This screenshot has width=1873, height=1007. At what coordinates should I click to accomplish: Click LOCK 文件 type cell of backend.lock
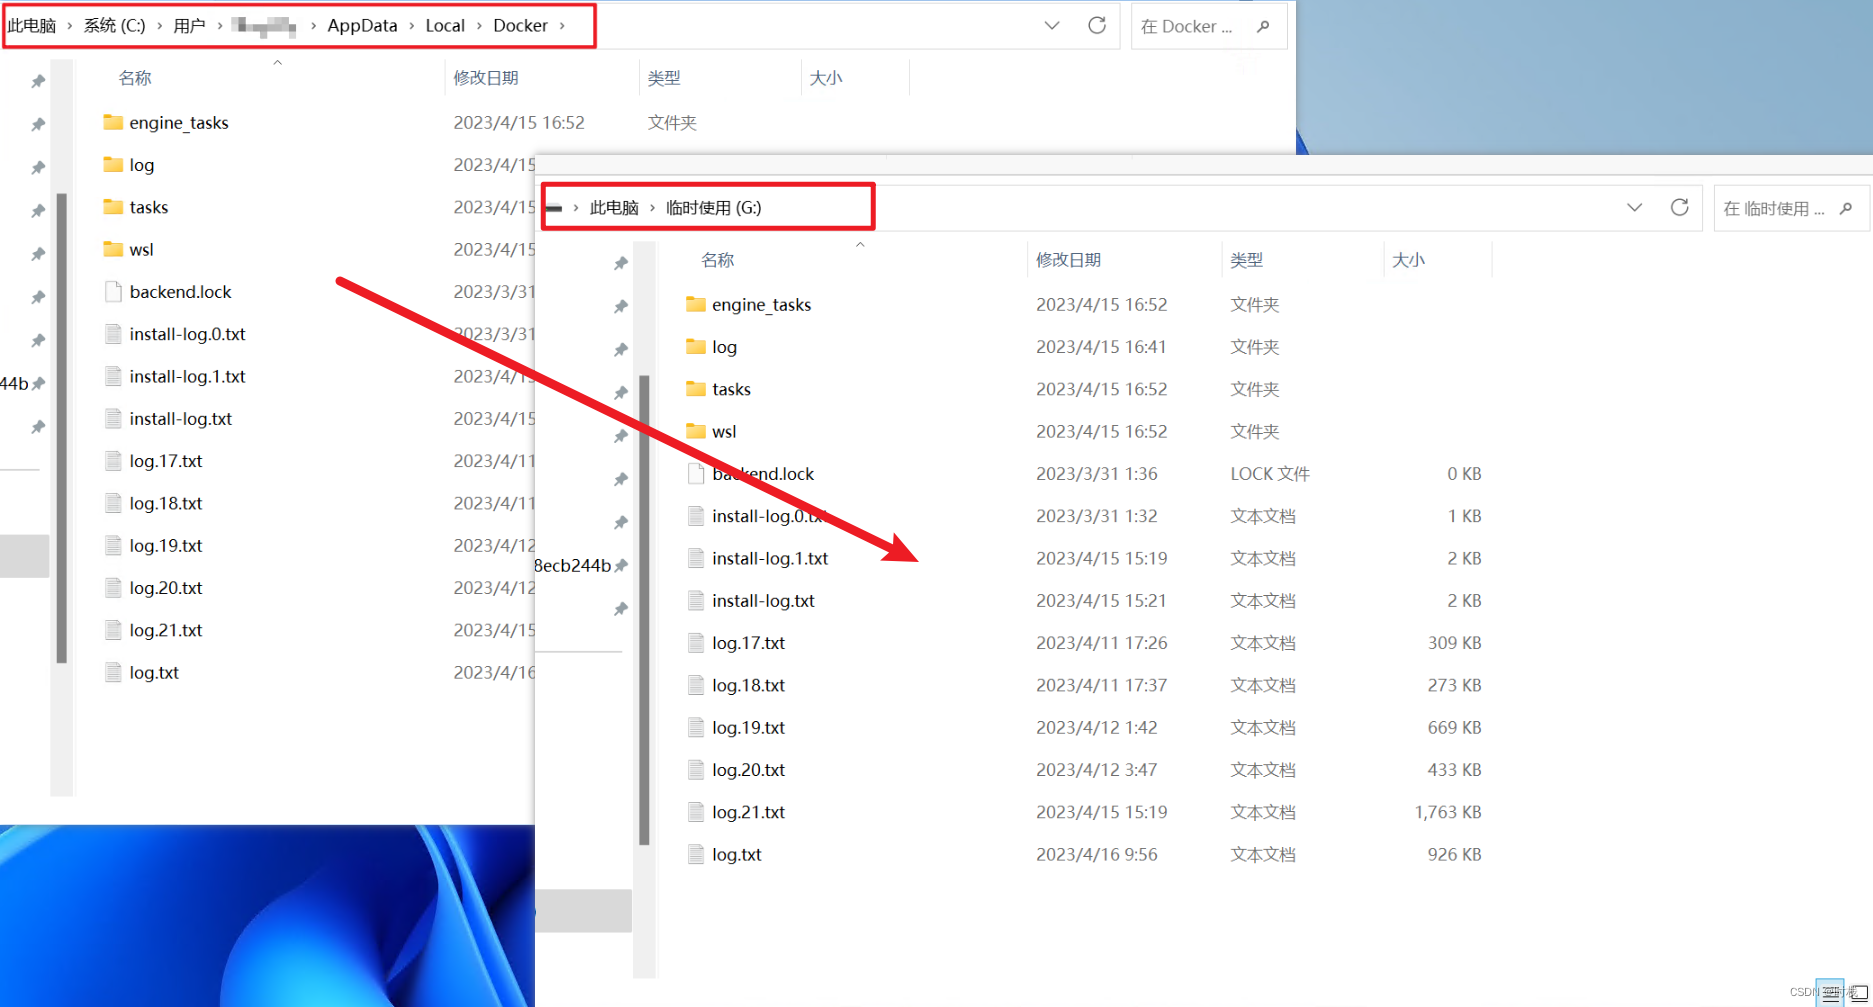[x=1270, y=474]
